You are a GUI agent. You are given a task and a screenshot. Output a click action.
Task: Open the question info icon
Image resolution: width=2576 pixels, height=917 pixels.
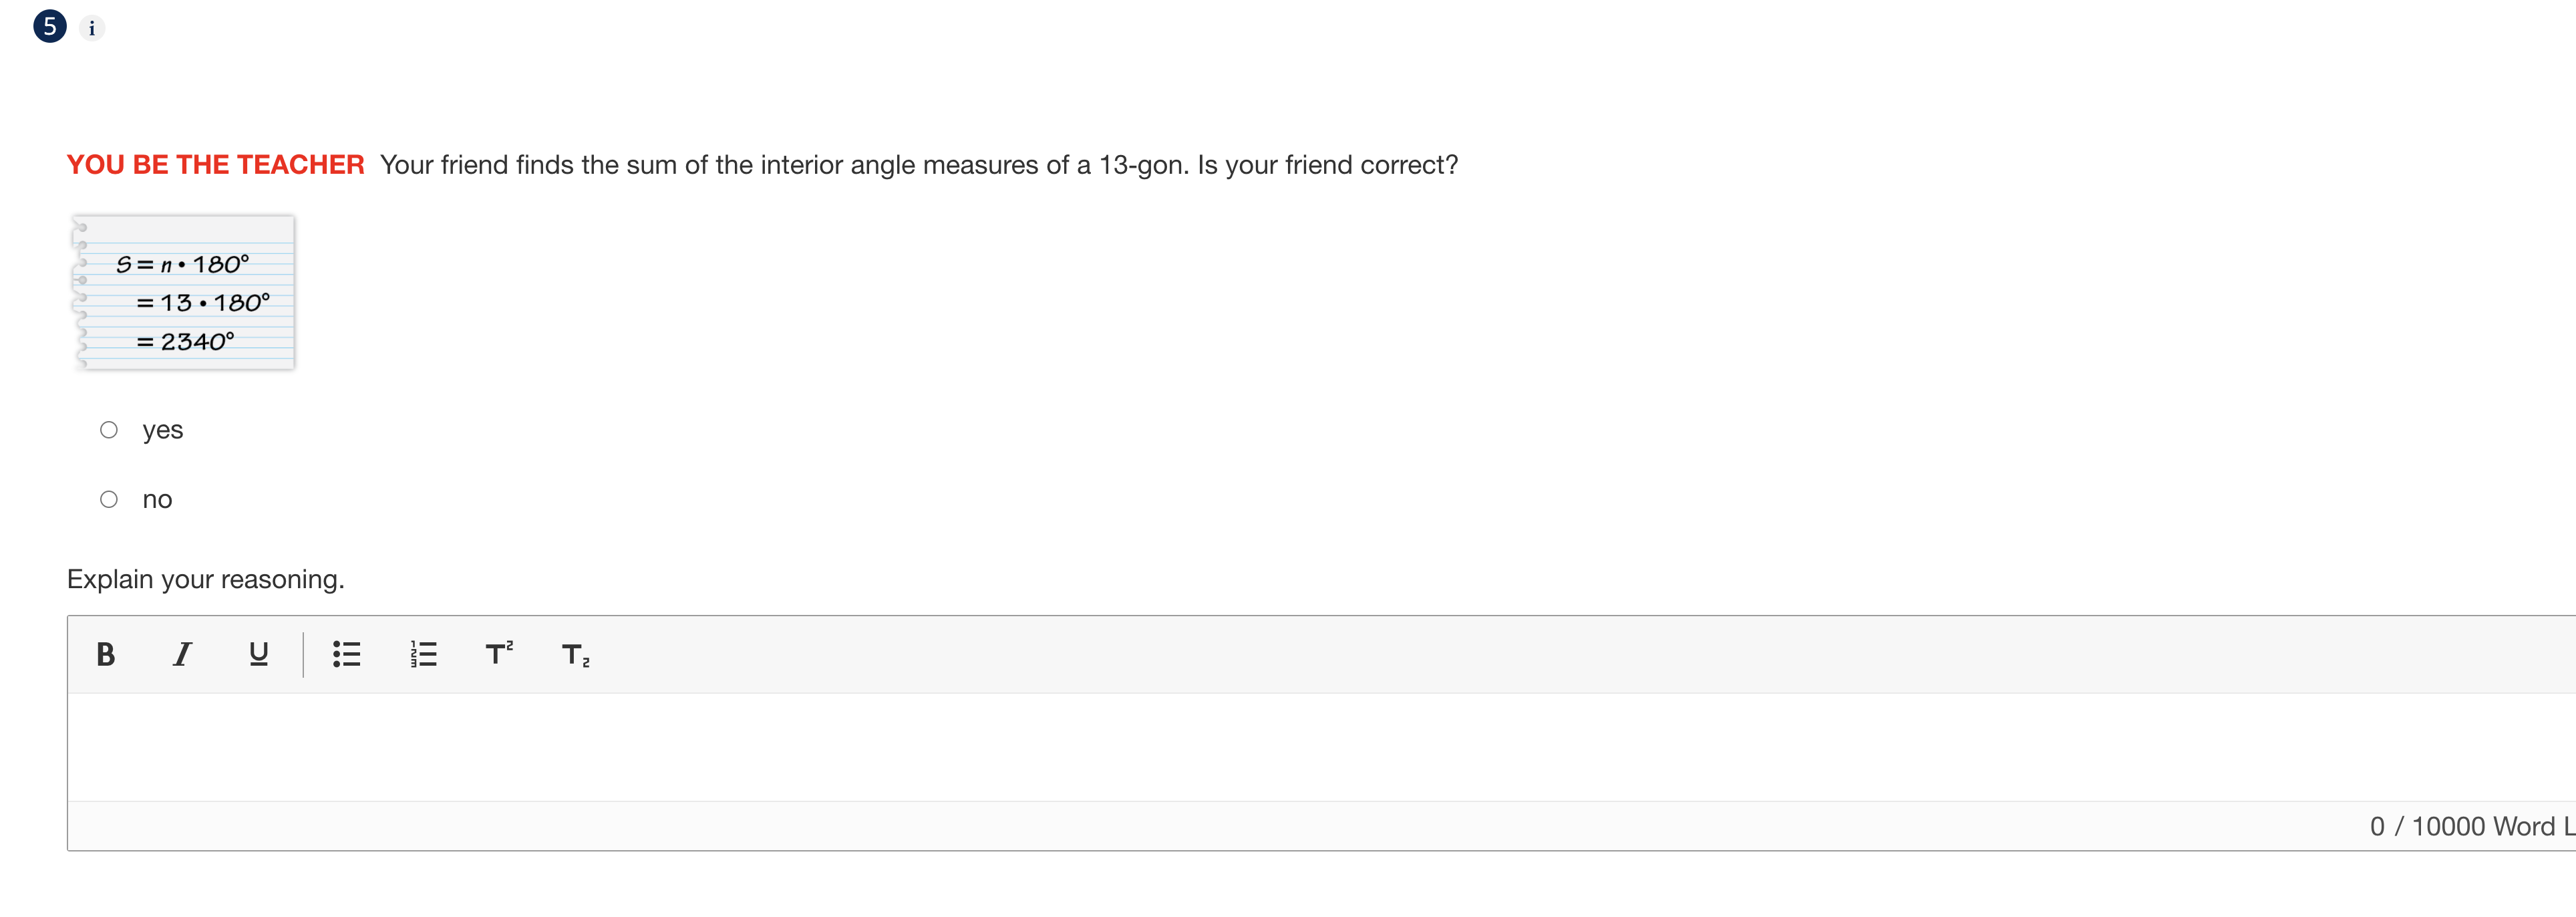[92, 28]
